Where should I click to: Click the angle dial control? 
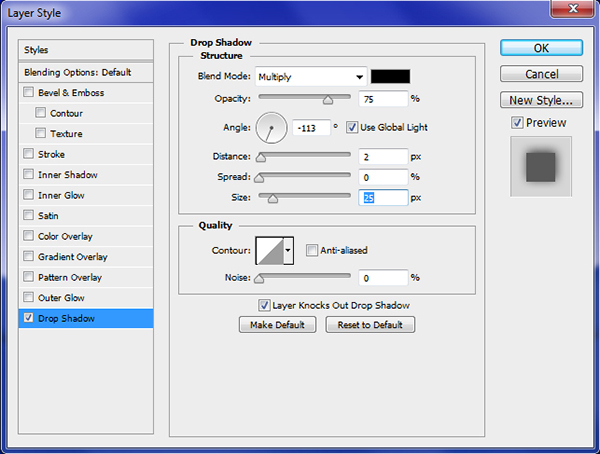pos(271,127)
